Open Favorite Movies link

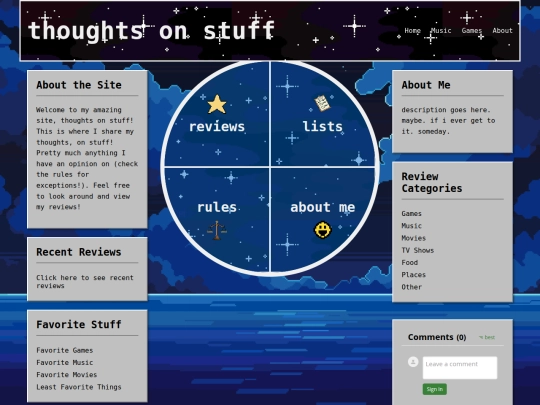[66, 374]
